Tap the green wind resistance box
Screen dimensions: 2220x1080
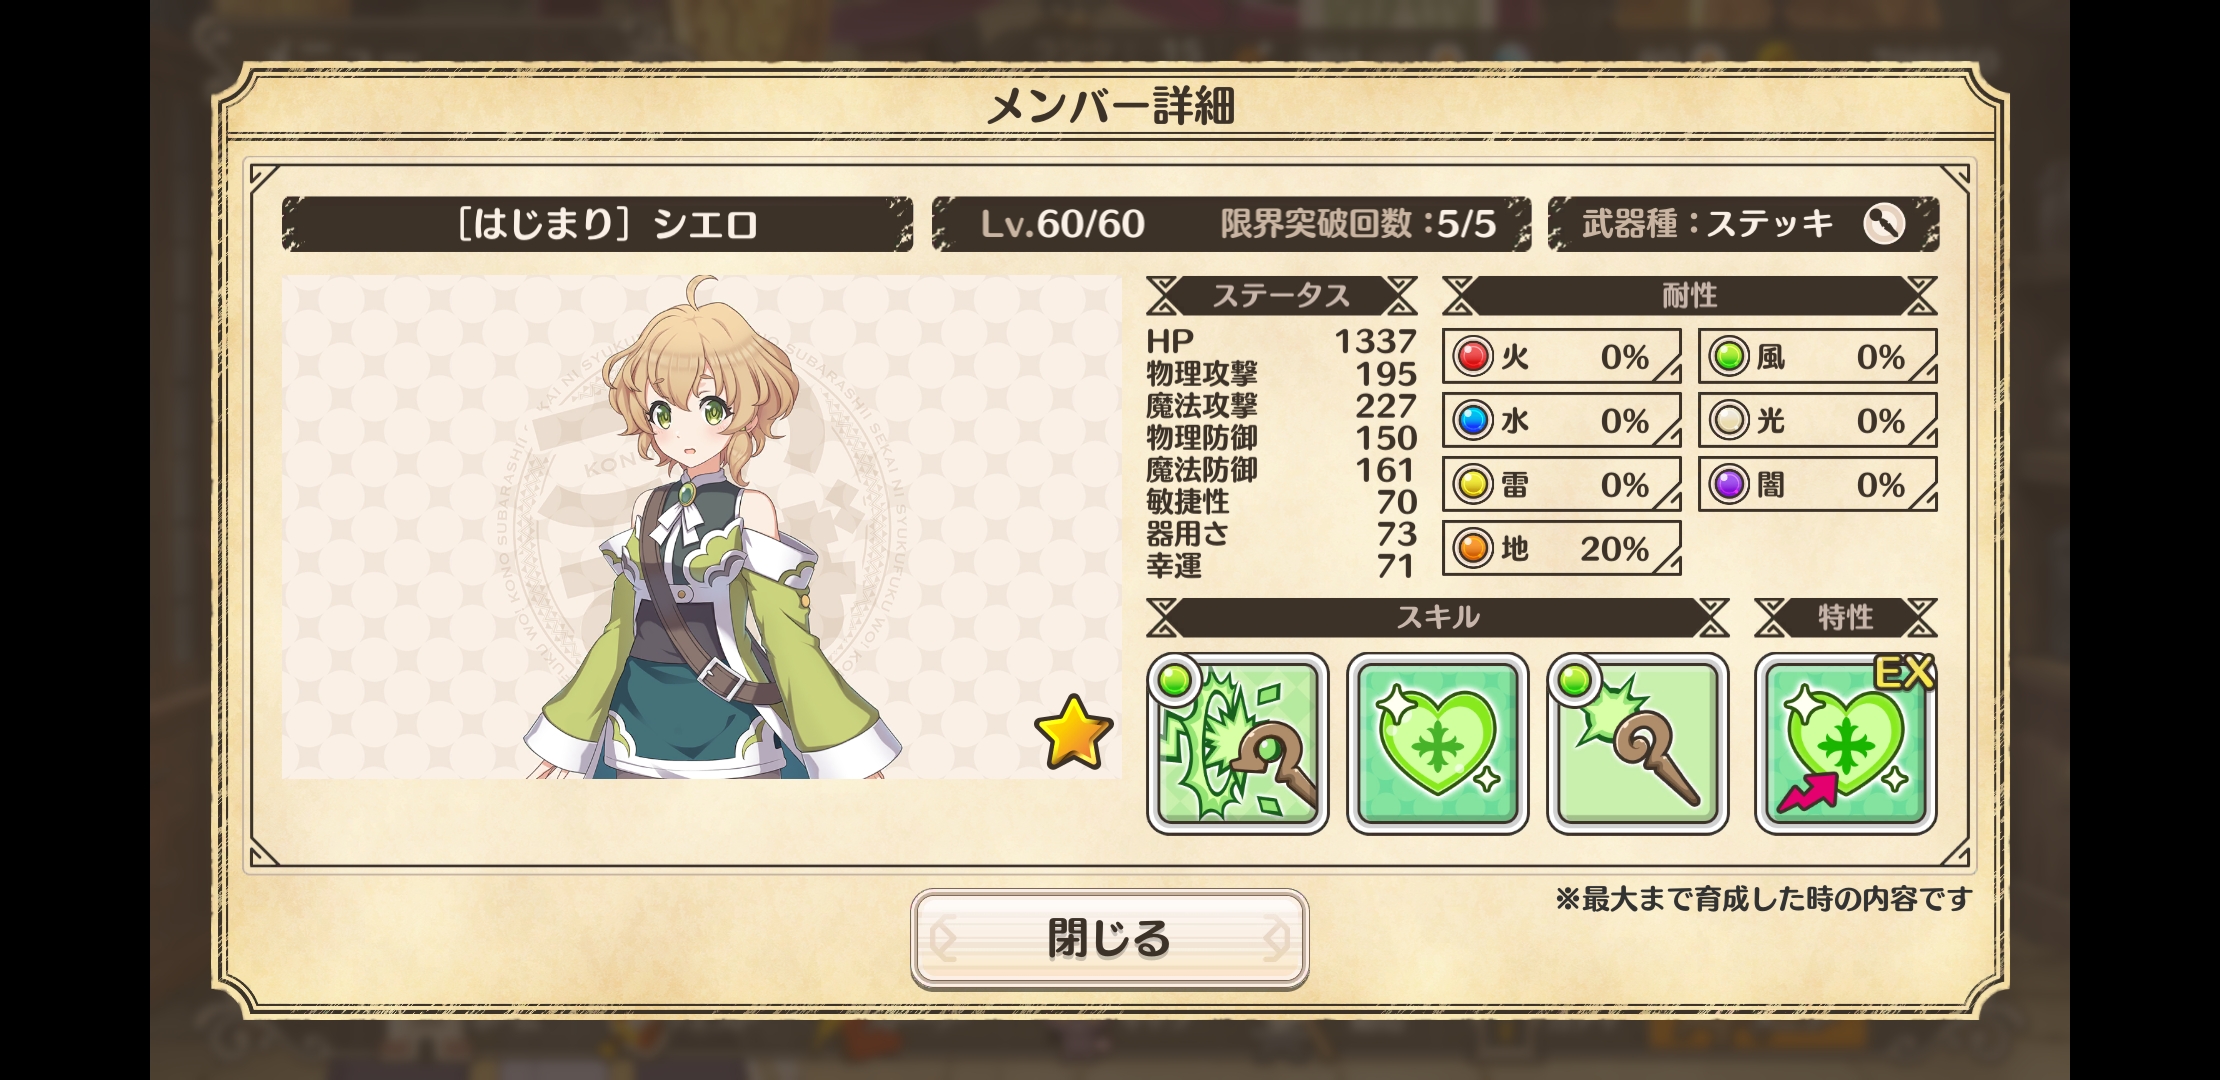(1817, 357)
